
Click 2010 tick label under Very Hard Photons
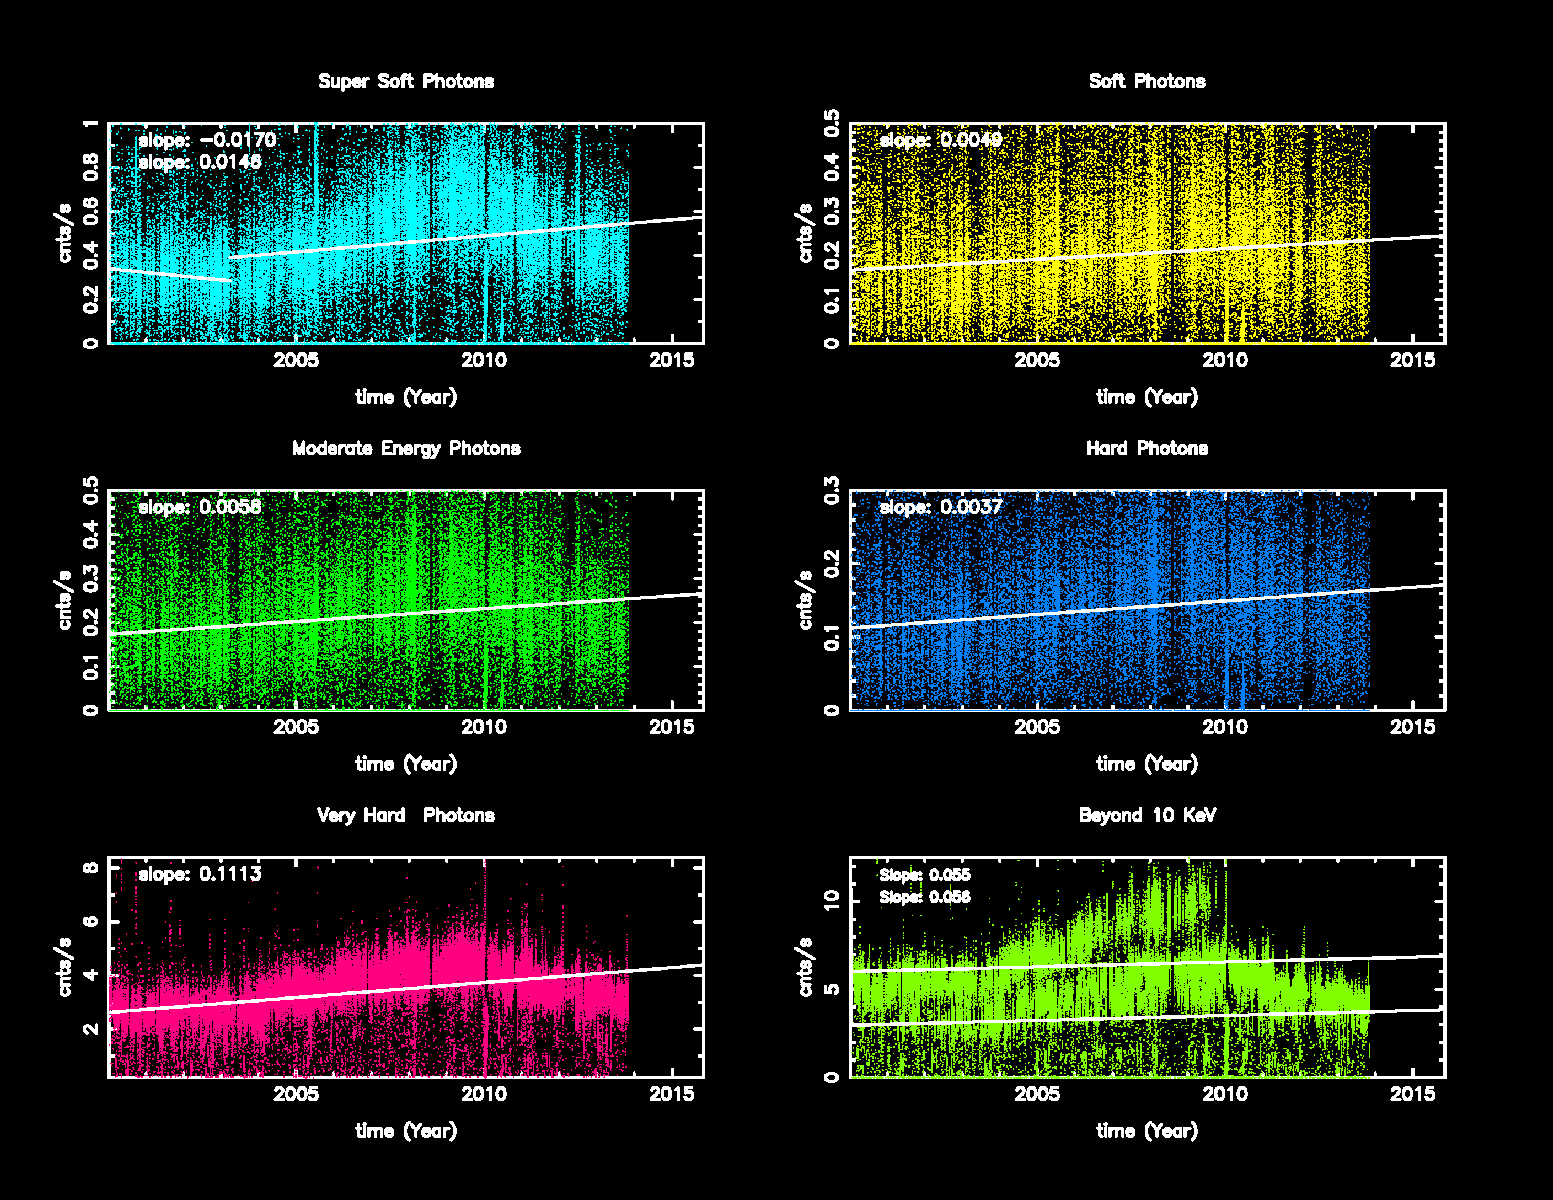[484, 1094]
